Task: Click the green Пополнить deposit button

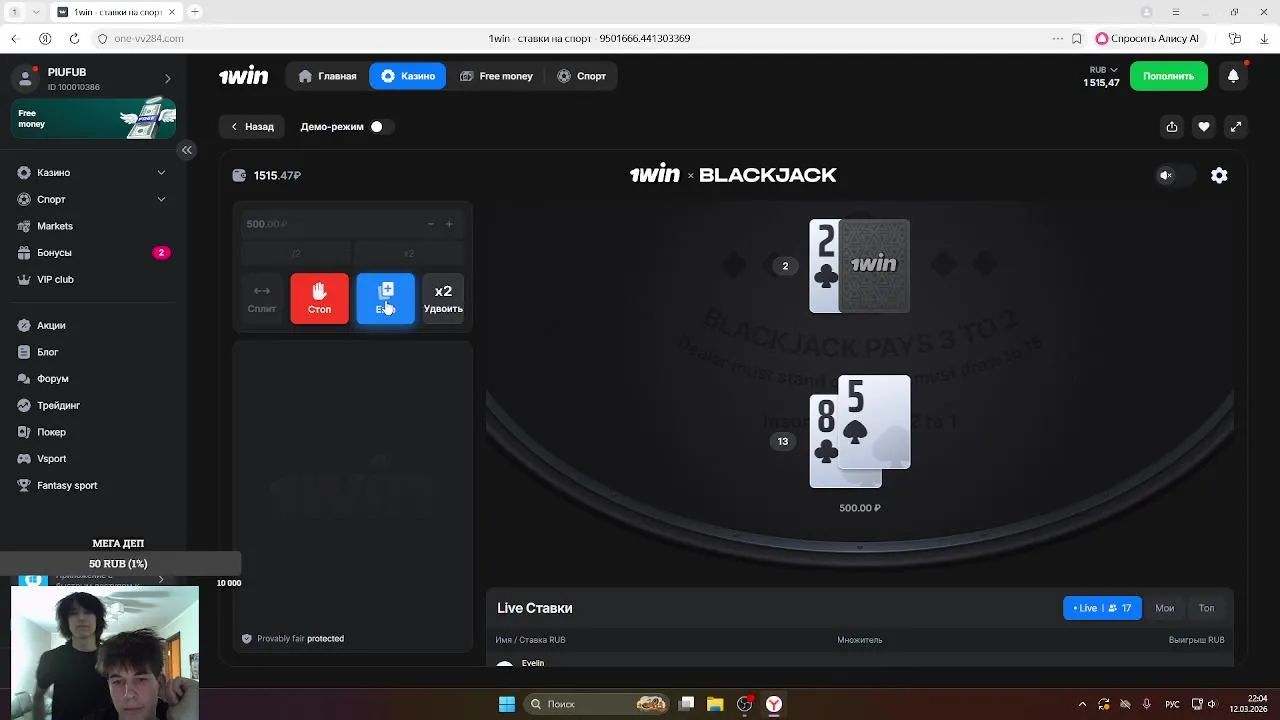Action: point(1168,76)
